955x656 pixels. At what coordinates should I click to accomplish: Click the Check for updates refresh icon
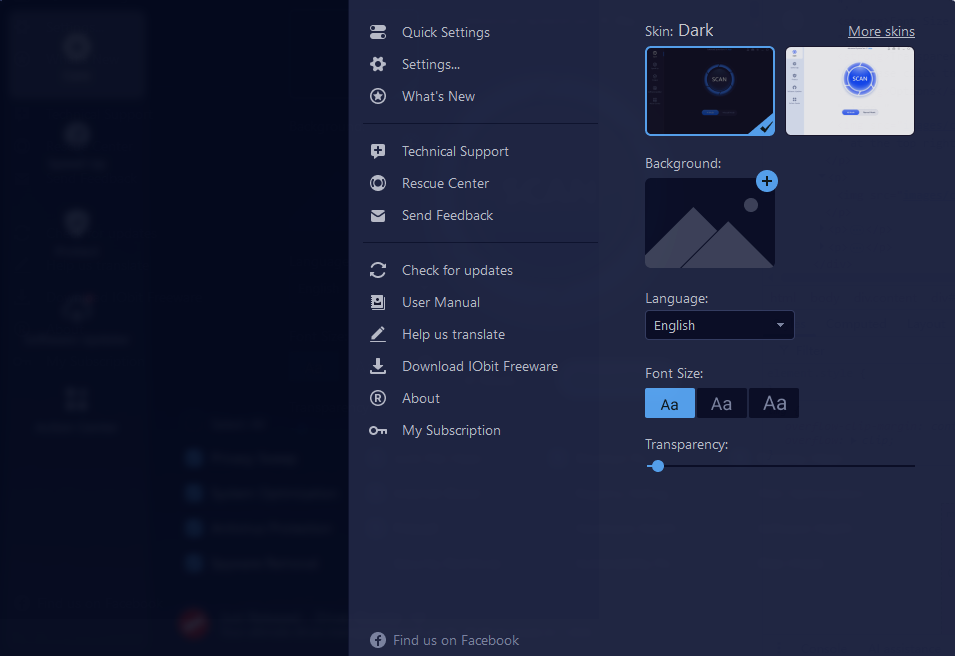tap(378, 270)
